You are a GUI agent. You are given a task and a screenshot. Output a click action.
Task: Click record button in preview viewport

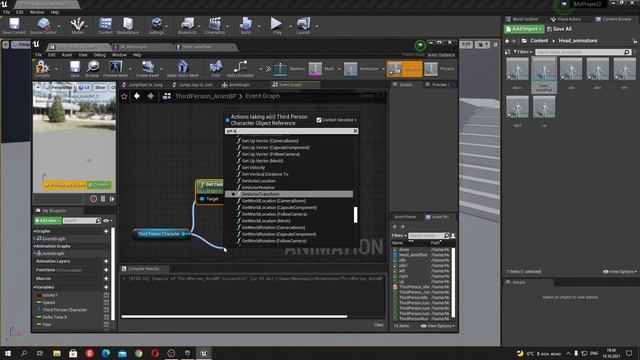pos(93,199)
